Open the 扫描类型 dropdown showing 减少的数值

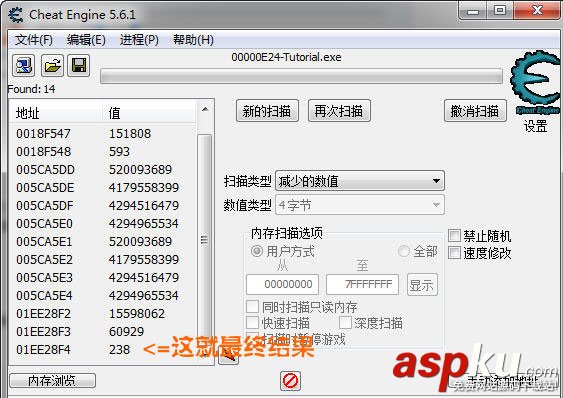click(x=359, y=181)
